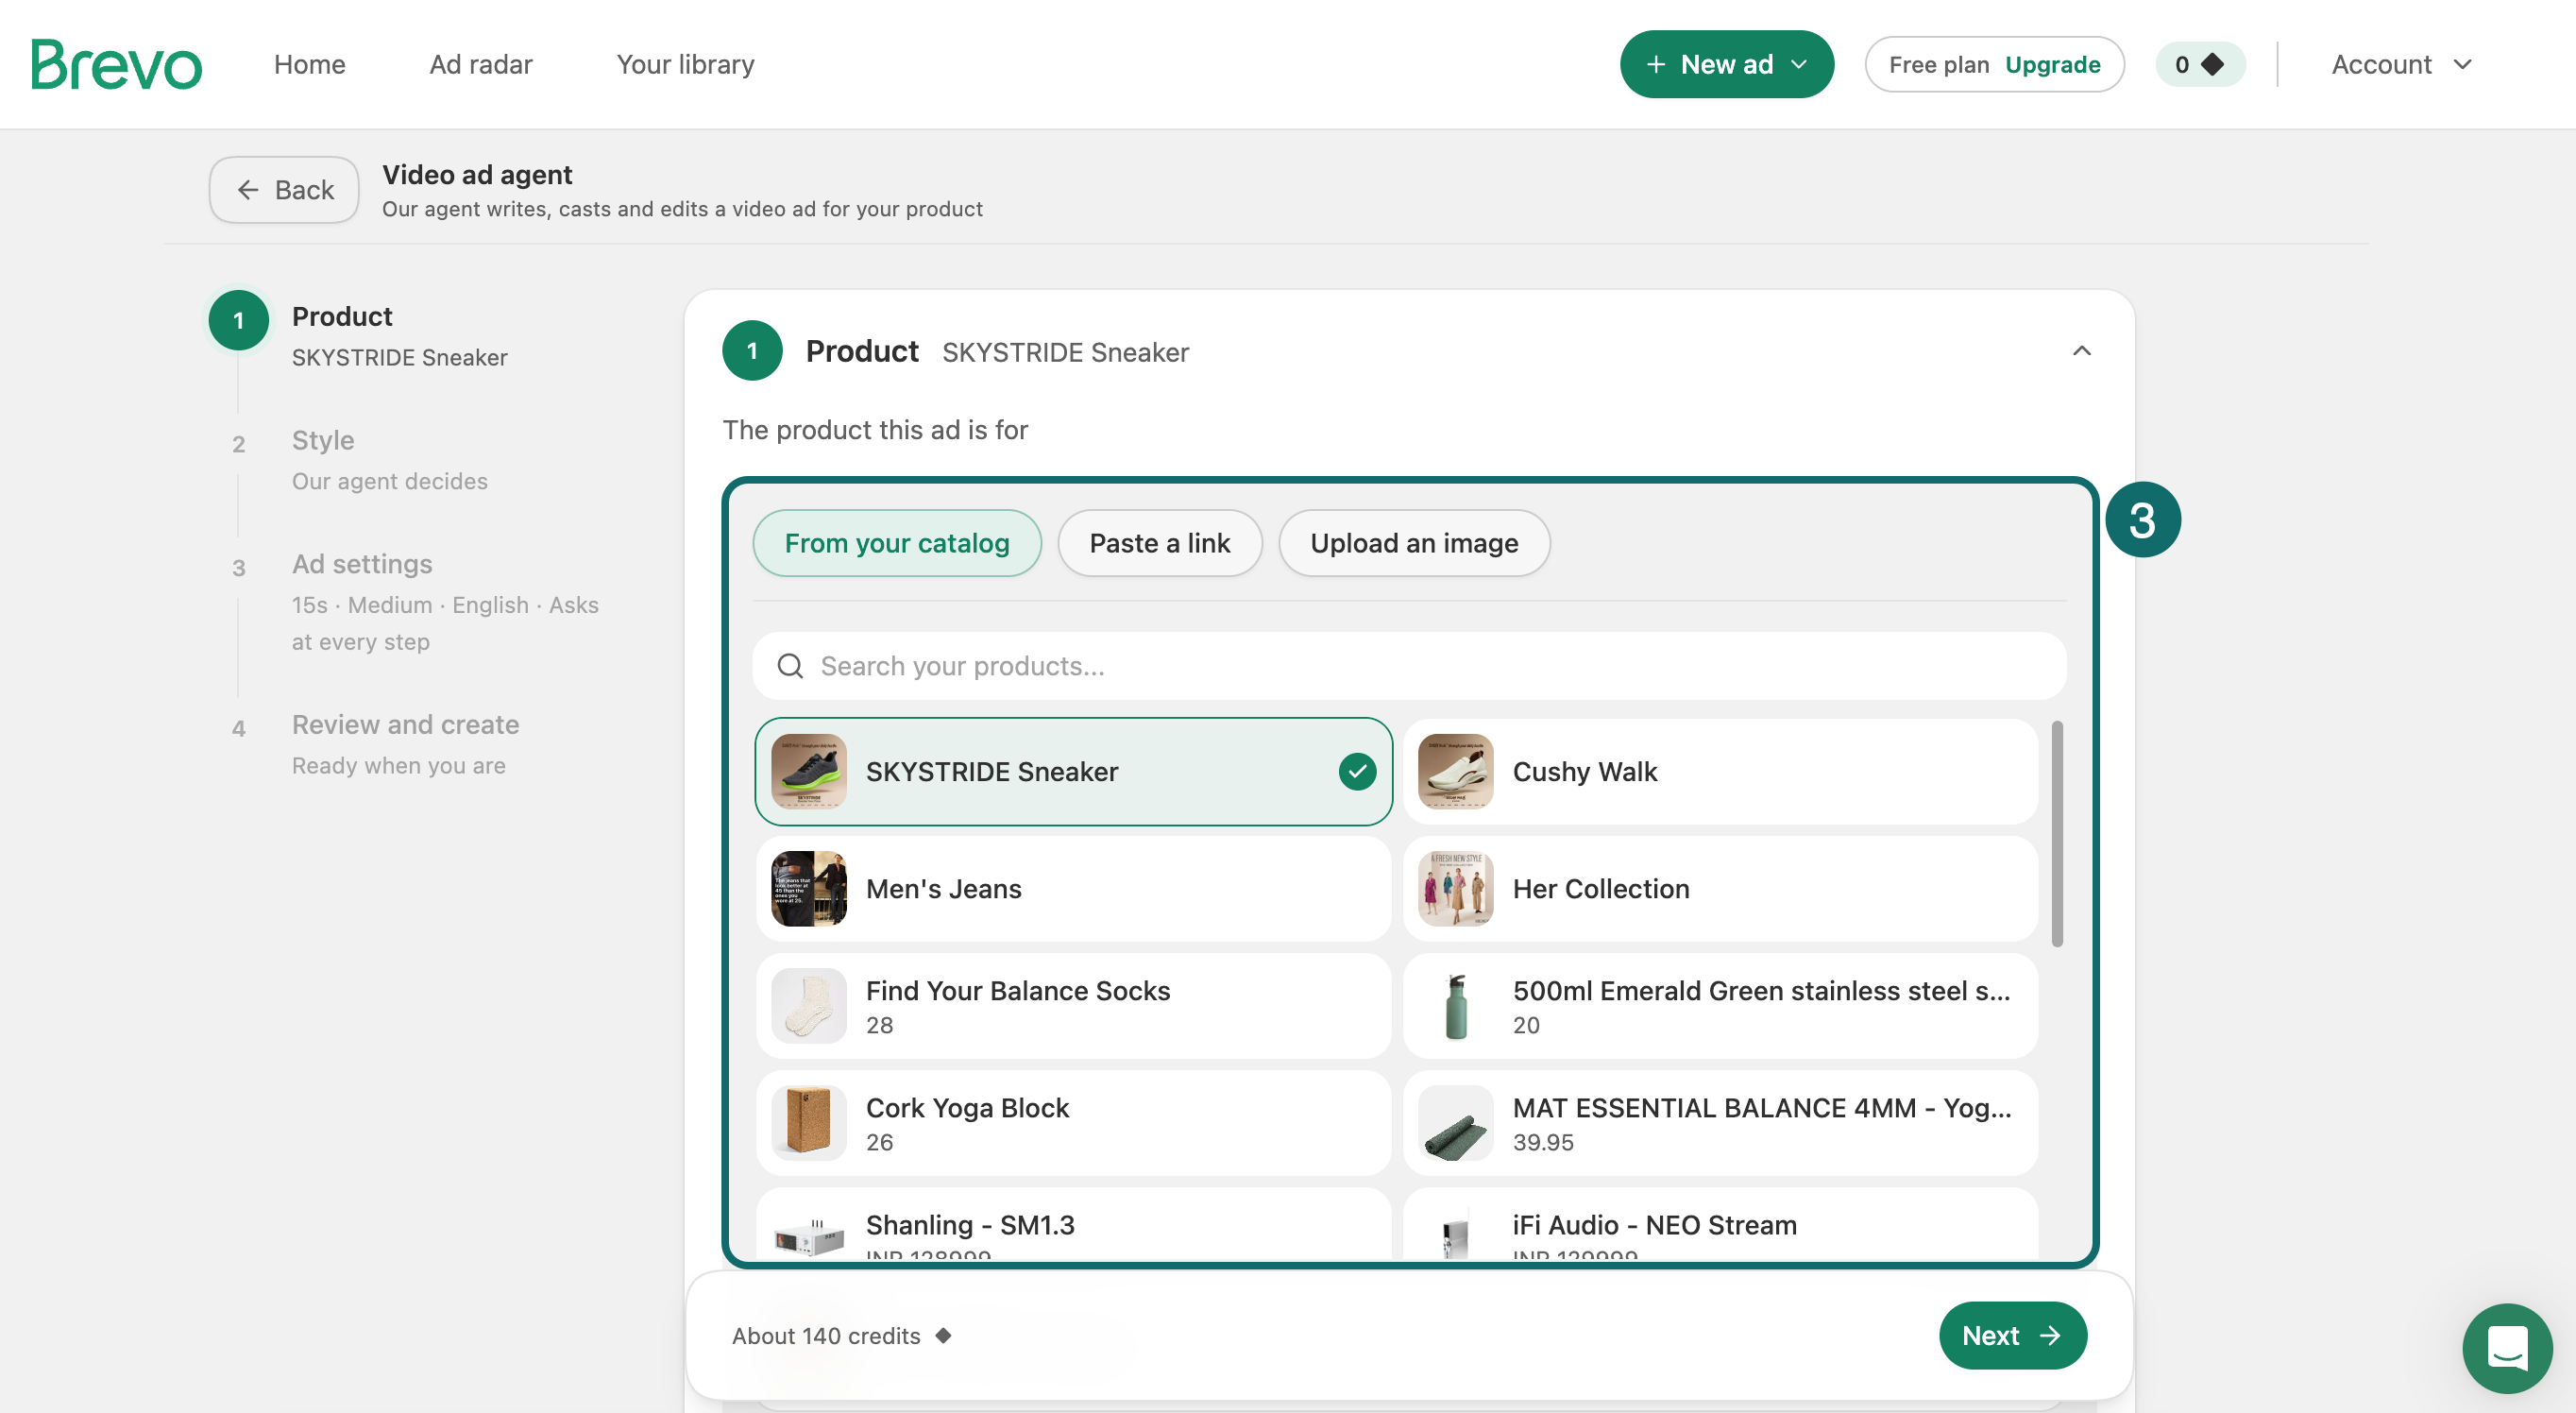Click the search magnifier icon
This screenshot has width=2576, height=1413.
[790, 666]
